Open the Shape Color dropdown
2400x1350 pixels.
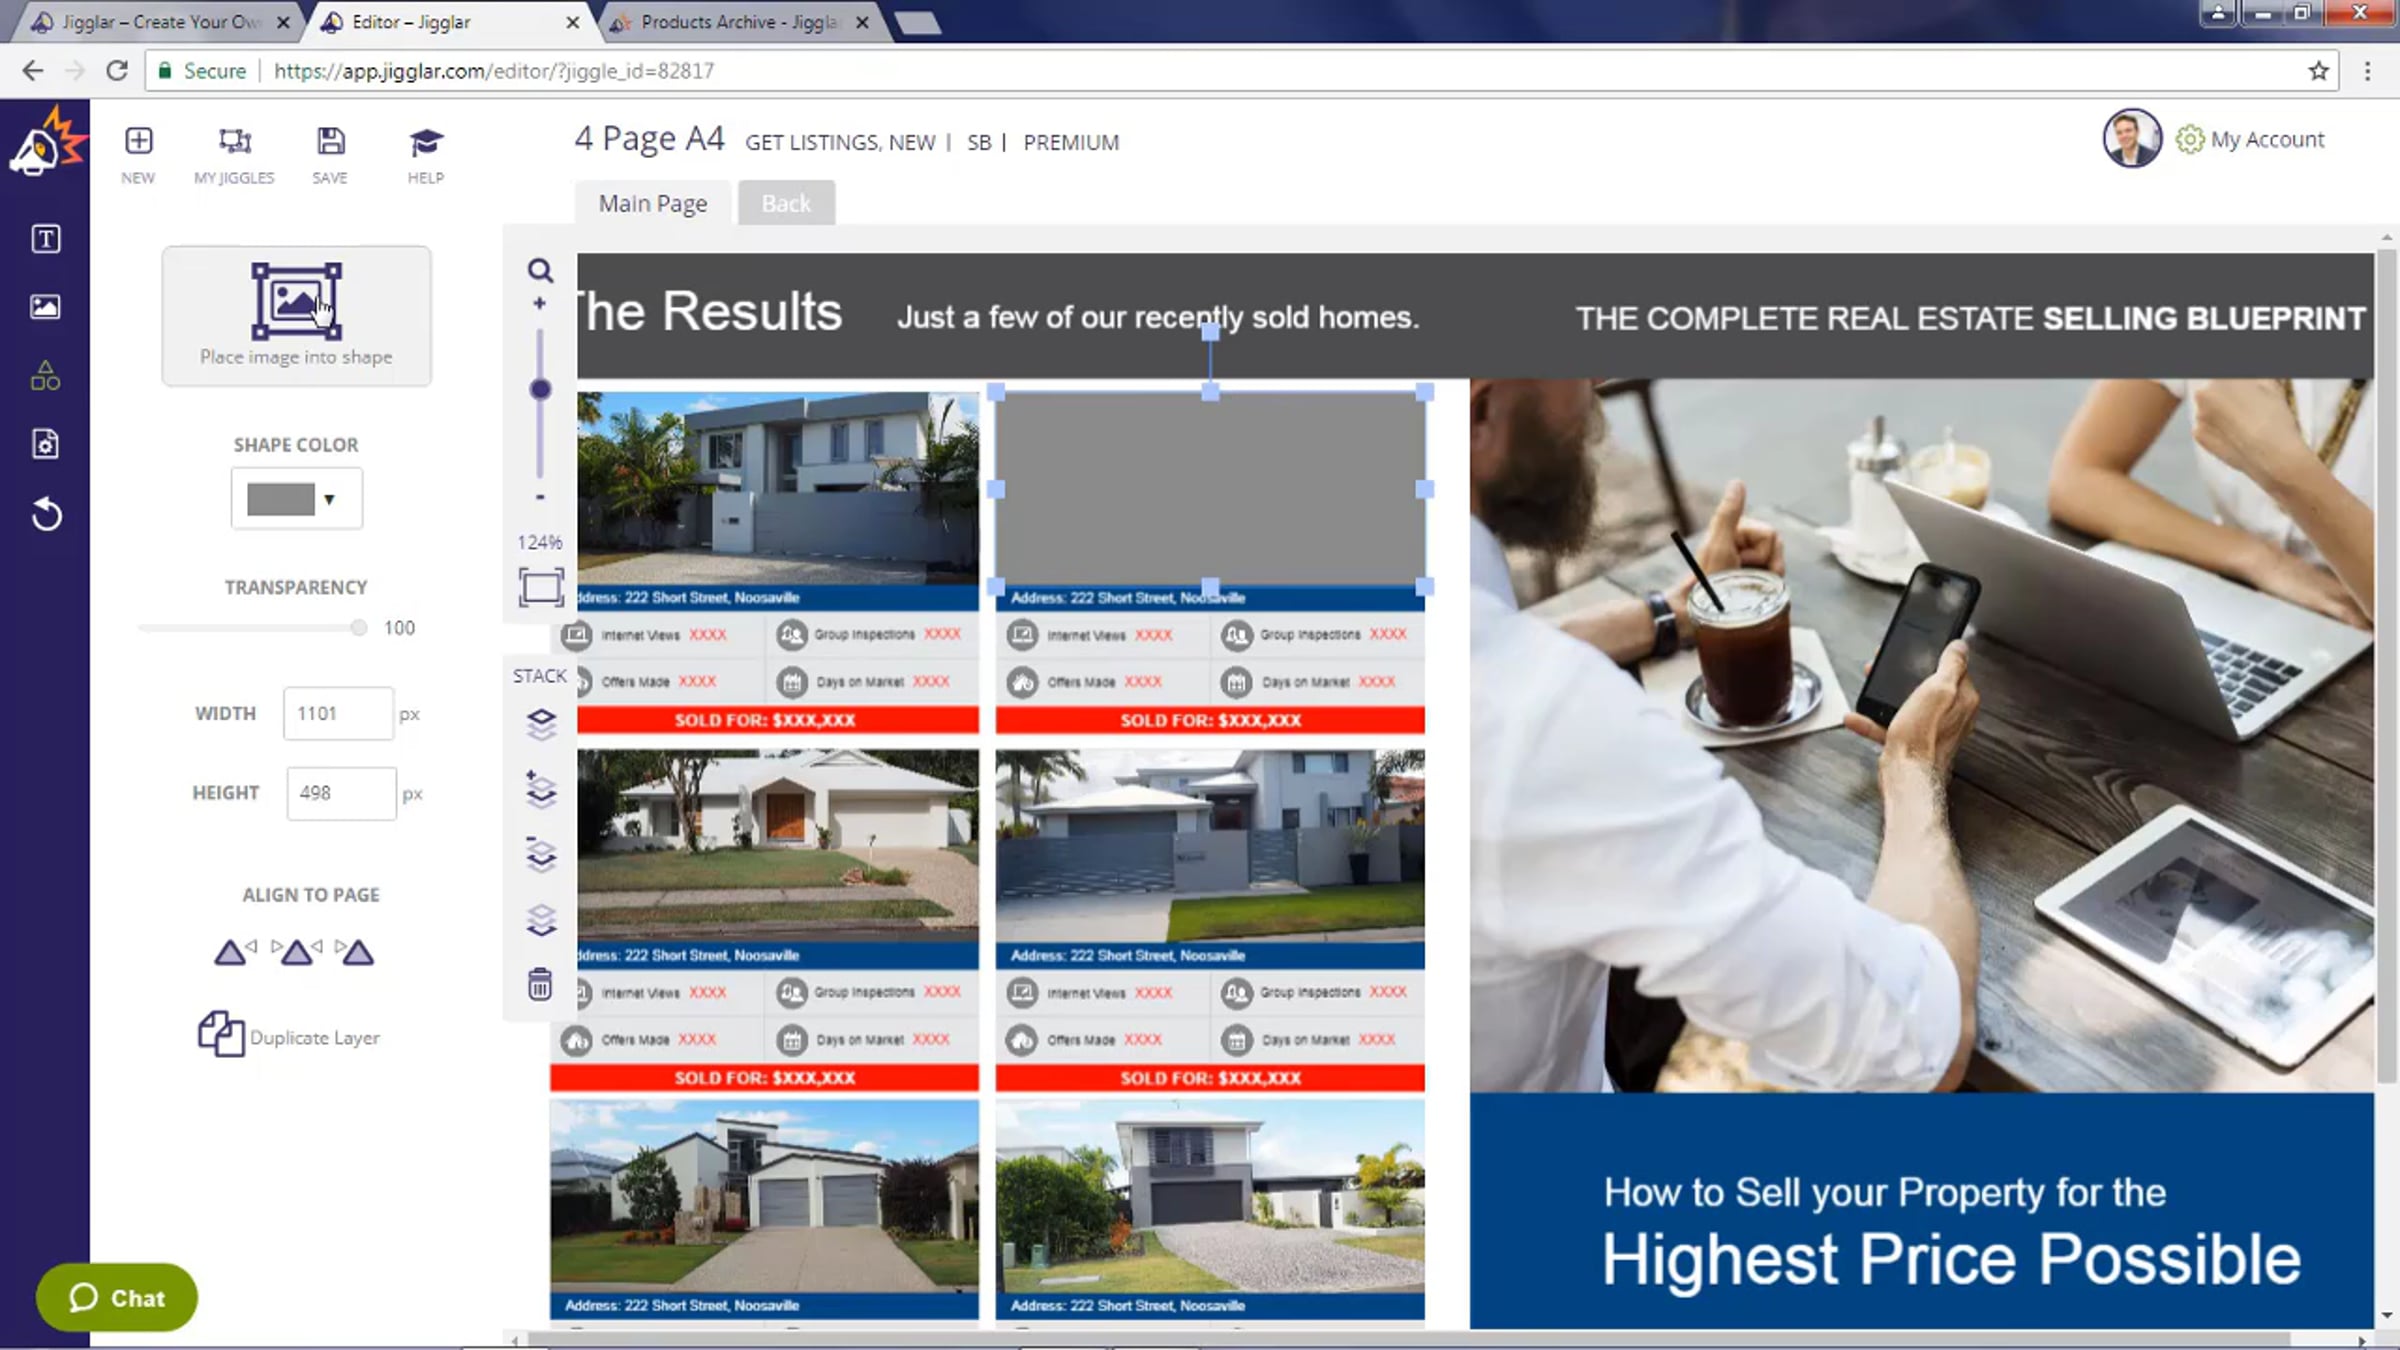coord(297,499)
